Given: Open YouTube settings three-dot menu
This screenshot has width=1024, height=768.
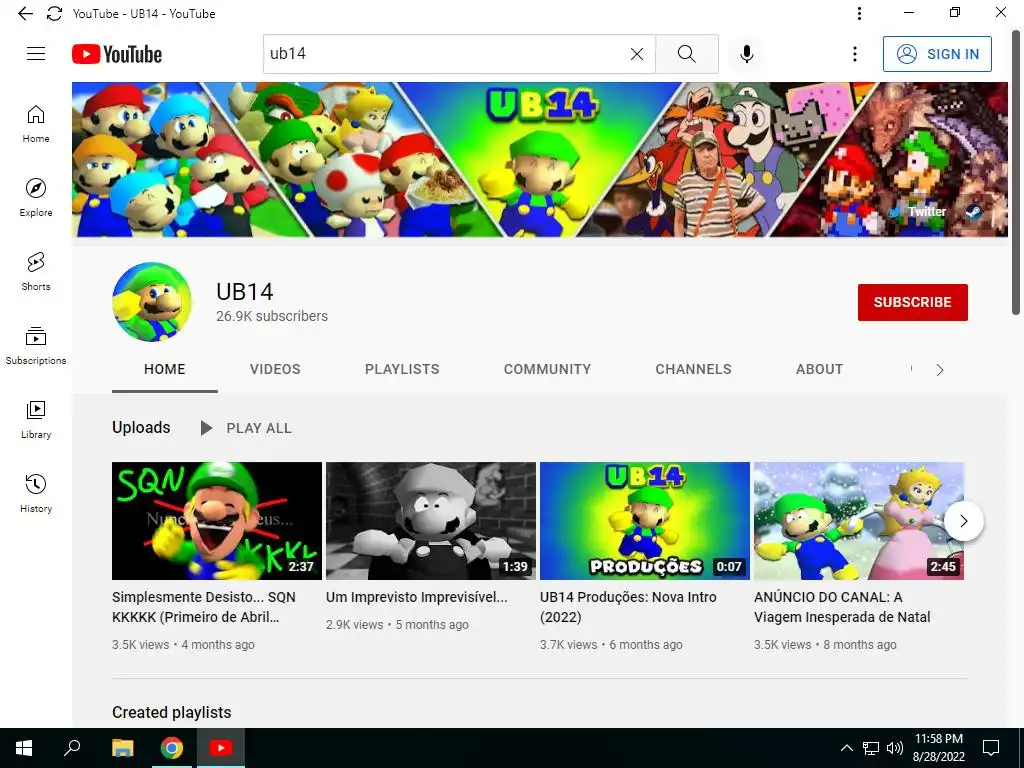Looking at the screenshot, I should 854,54.
